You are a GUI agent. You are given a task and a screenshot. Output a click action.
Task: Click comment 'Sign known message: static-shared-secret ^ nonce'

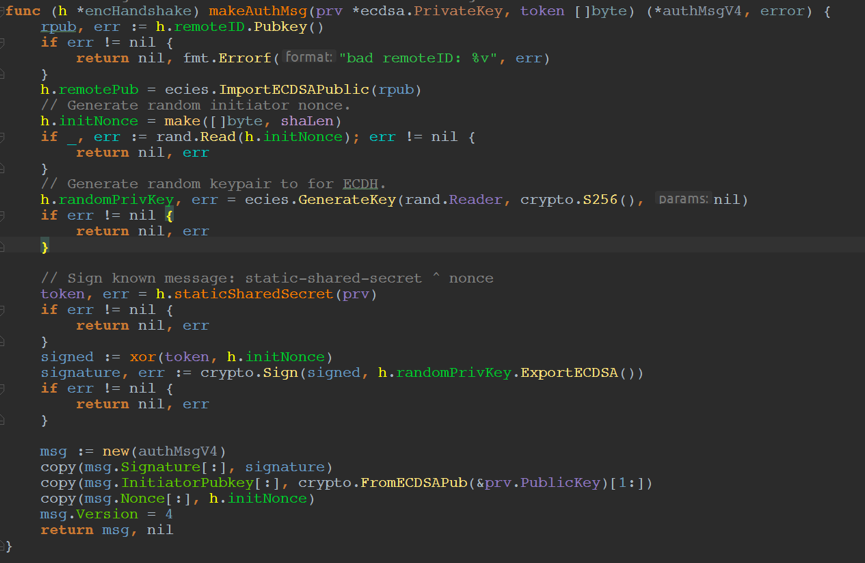point(267,278)
